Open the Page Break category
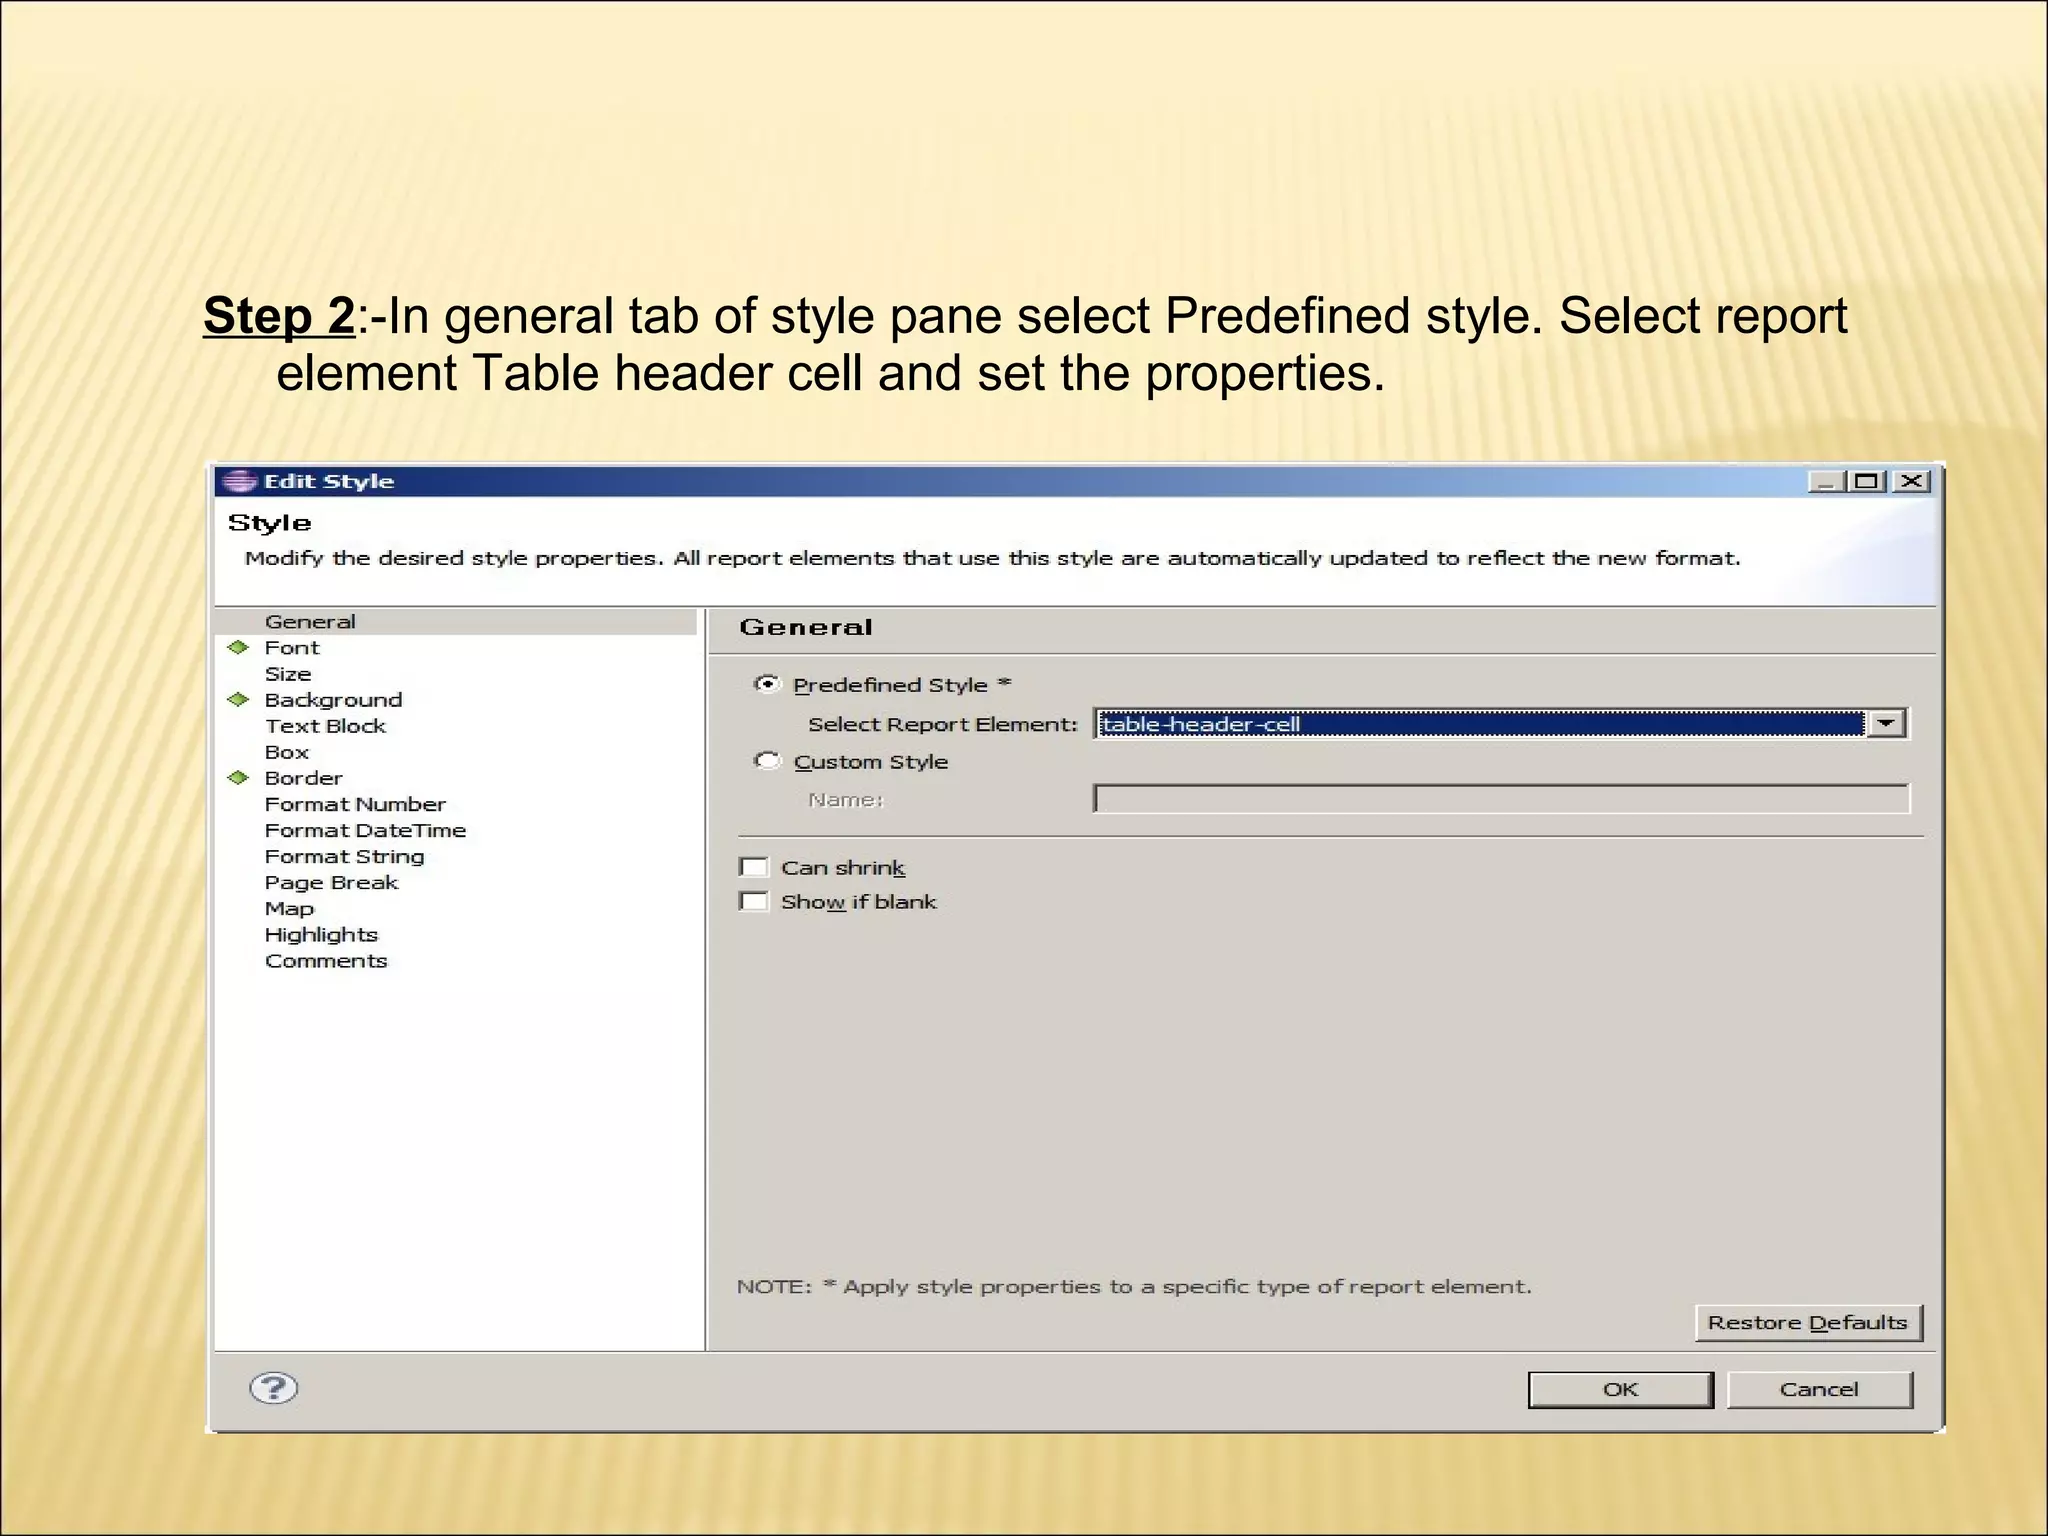Image resolution: width=2048 pixels, height=1536 pixels. [x=331, y=882]
